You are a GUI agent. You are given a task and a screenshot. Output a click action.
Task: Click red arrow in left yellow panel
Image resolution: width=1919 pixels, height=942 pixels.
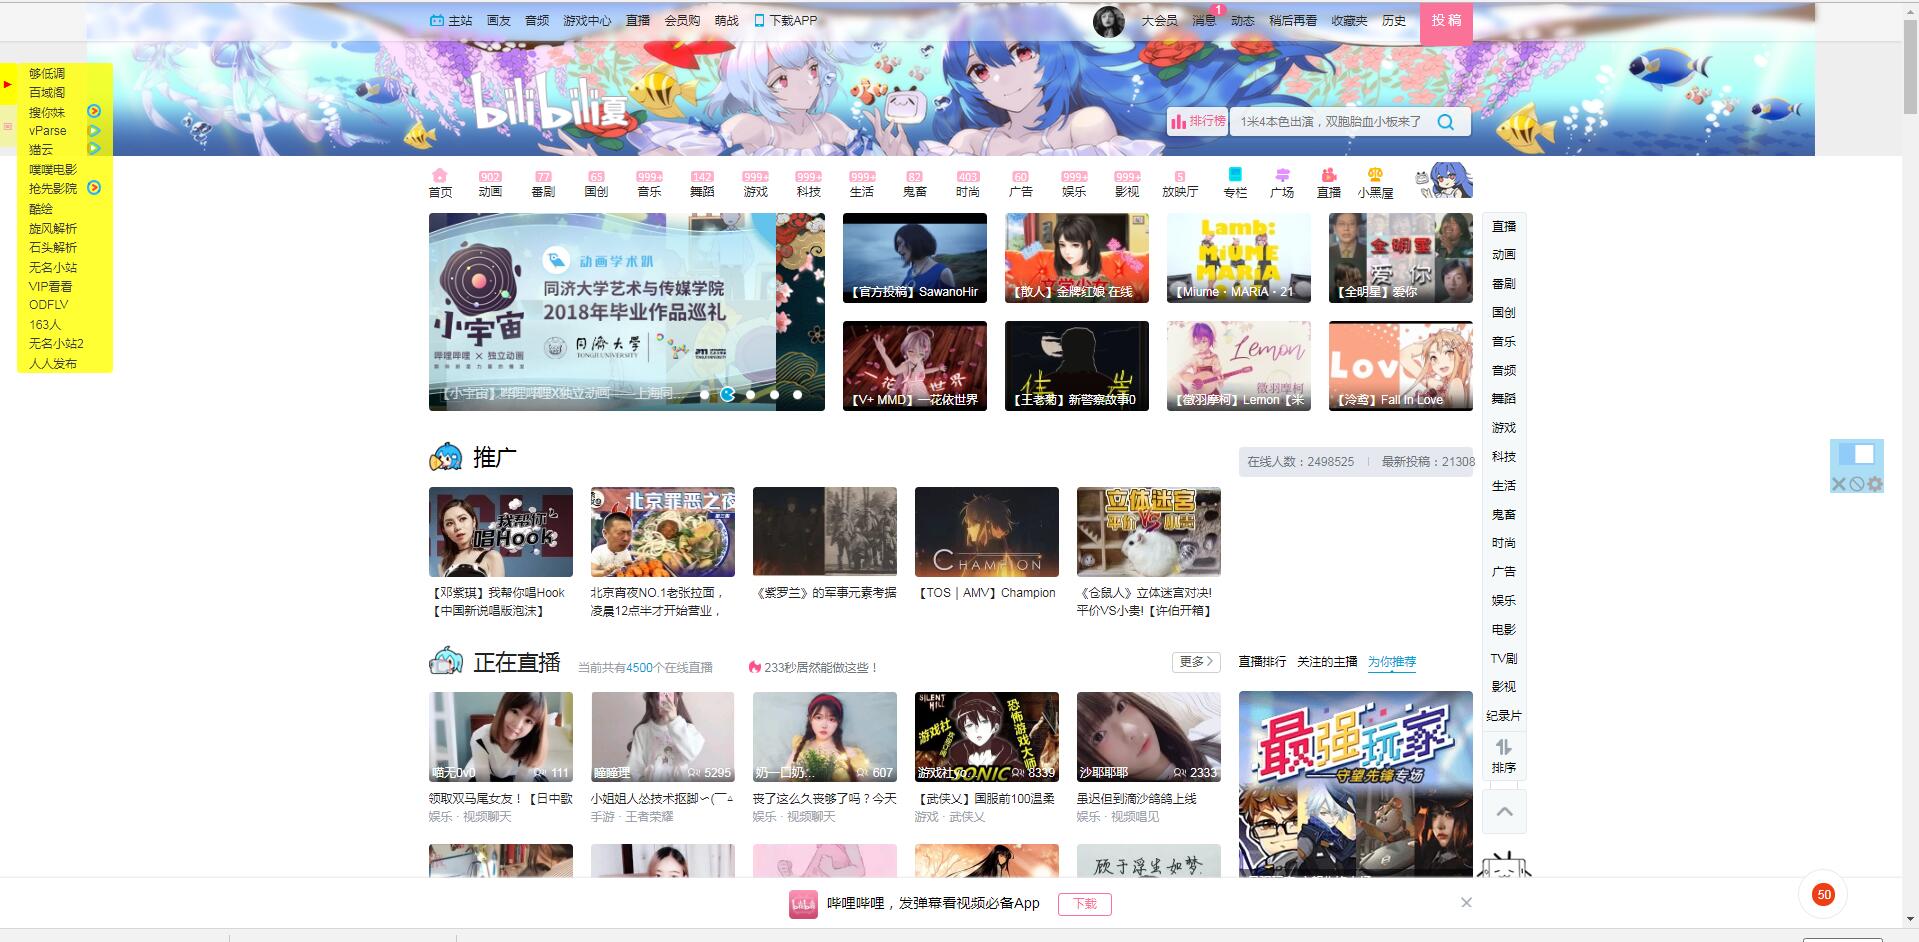[7, 85]
